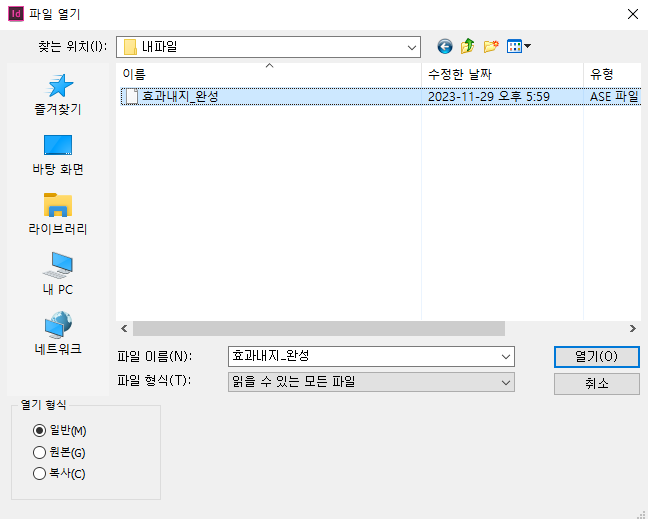Open 네트워크 location
648x519 pixels.
pyautogui.click(x=58, y=333)
